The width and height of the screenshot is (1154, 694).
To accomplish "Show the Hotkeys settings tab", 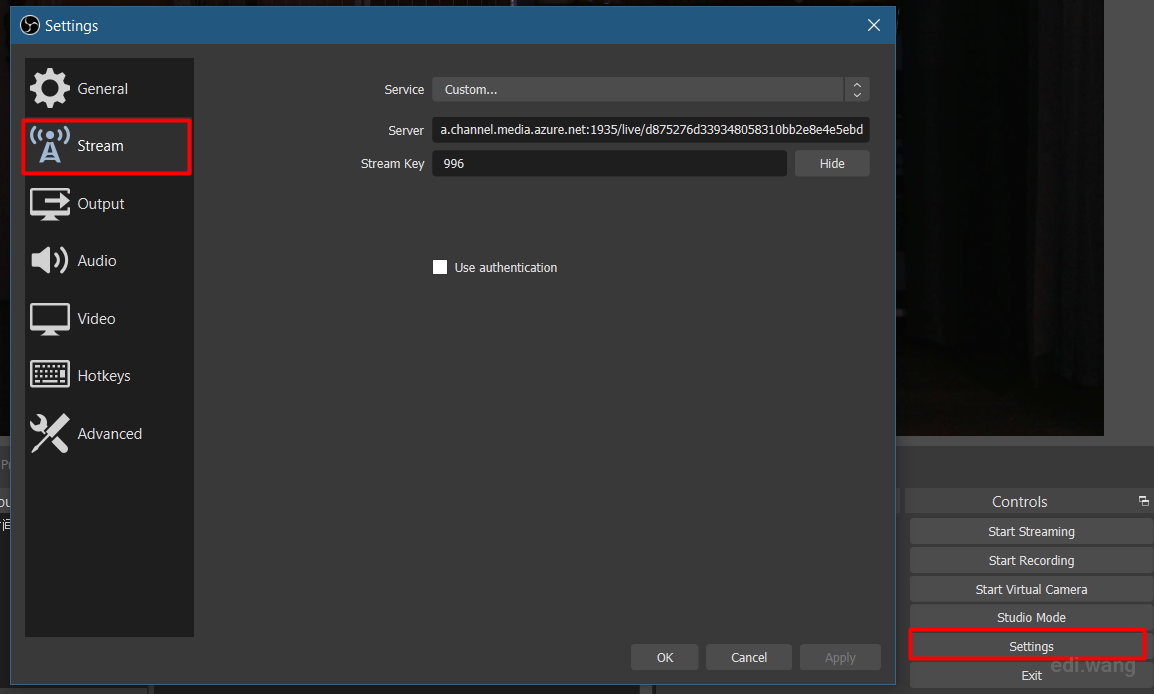I will tap(109, 375).
